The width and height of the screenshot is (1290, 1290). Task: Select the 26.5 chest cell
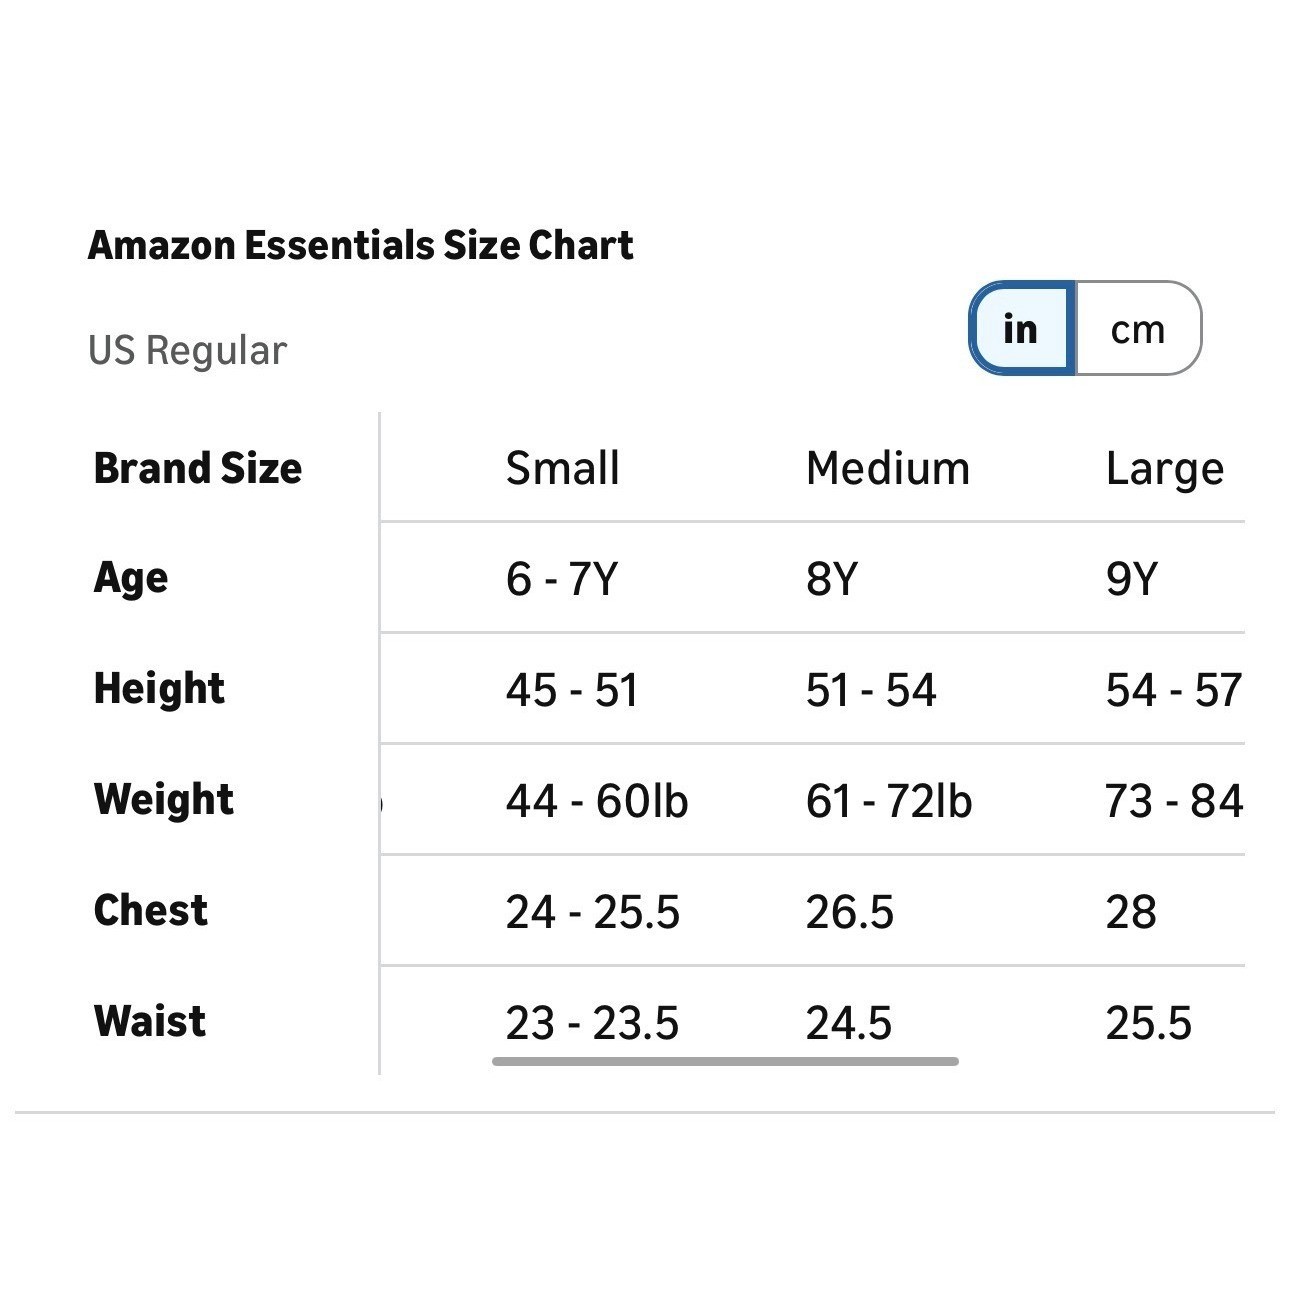[x=849, y=912]
